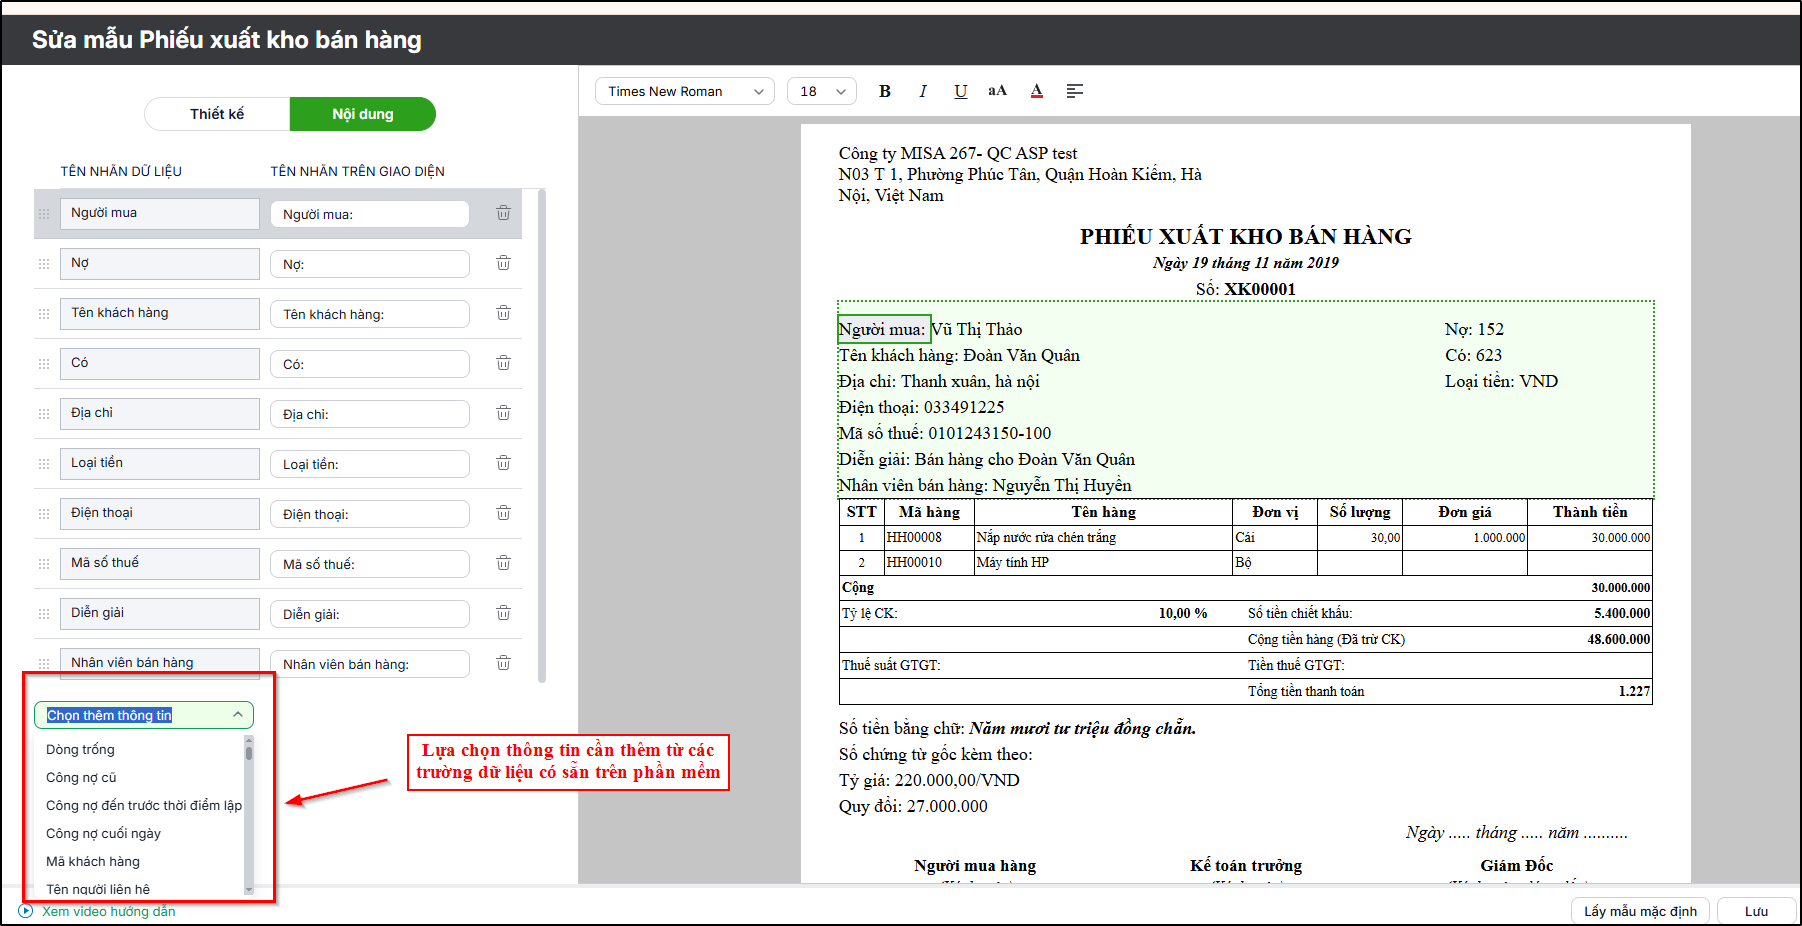Edit the Điện thoại: label field

(370, 514)
